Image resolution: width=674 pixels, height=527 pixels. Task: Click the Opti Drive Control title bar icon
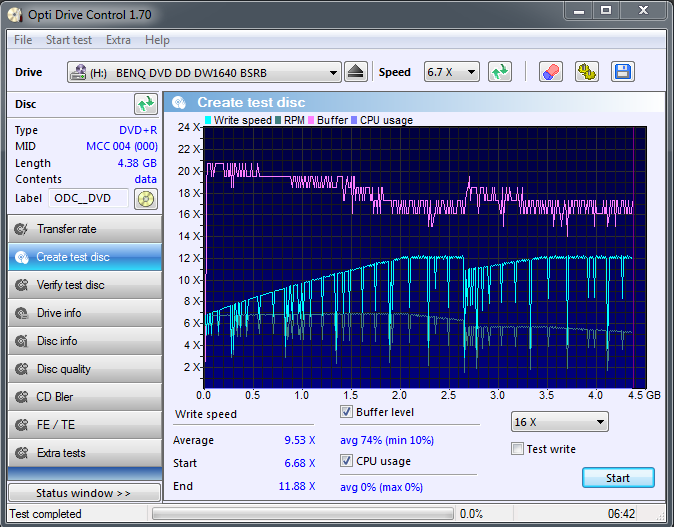(15, 15)
